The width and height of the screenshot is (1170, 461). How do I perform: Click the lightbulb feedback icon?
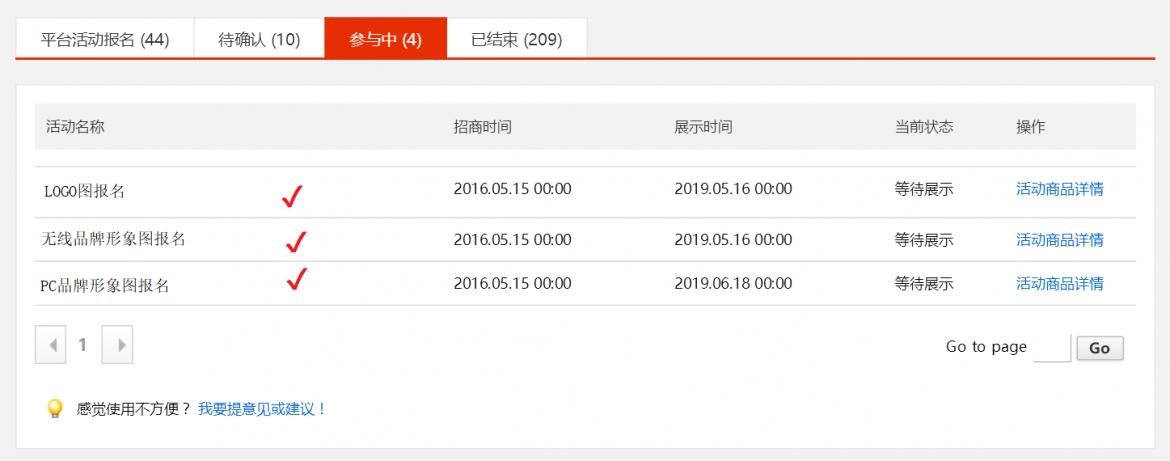(x=55, y=409)
